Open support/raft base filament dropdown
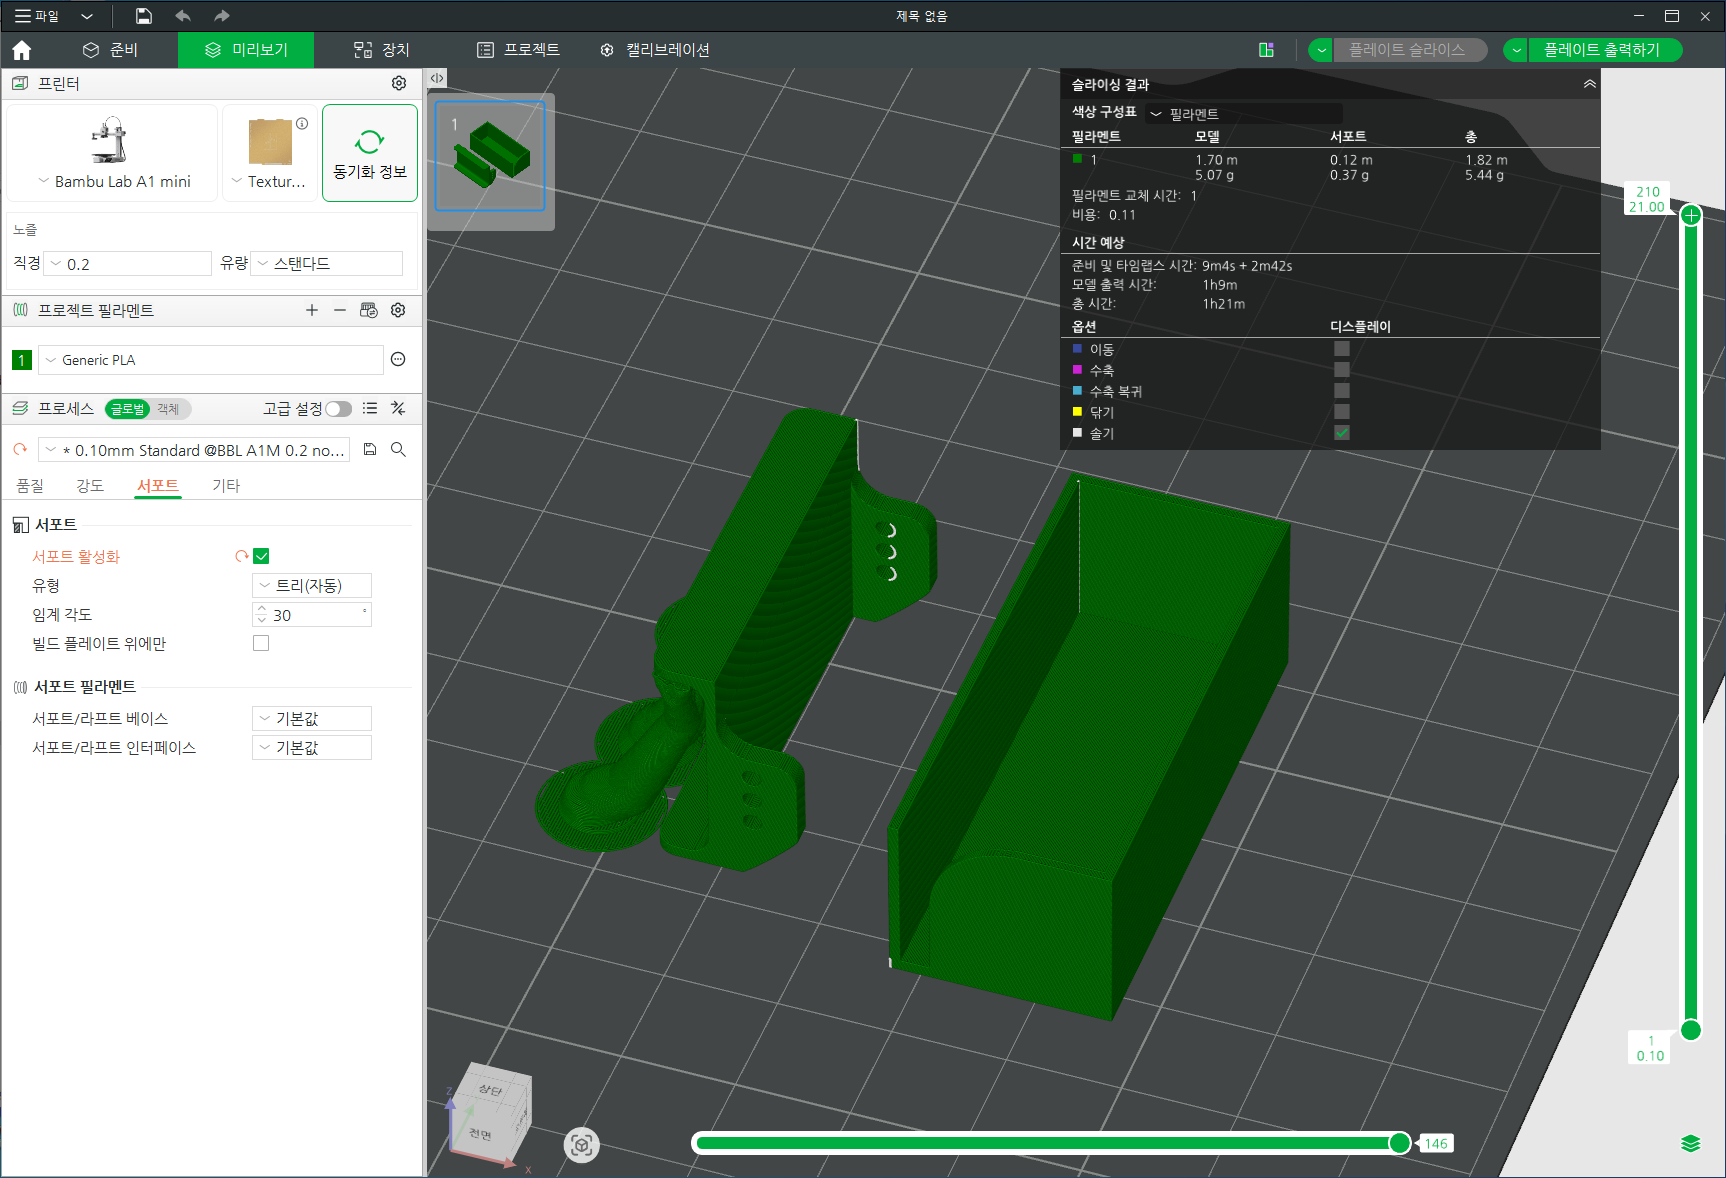The width and height of the screenshot is (1726, 1178). (312, 718)
